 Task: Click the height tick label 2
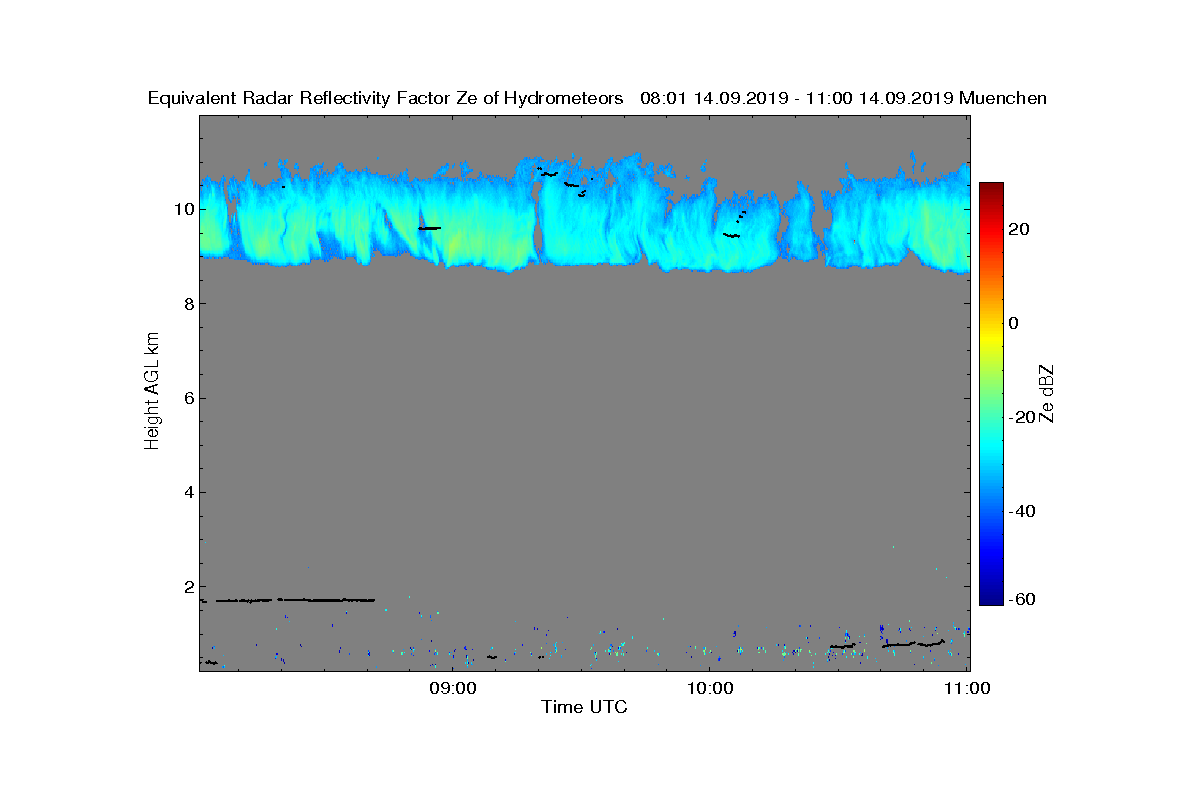188,586
